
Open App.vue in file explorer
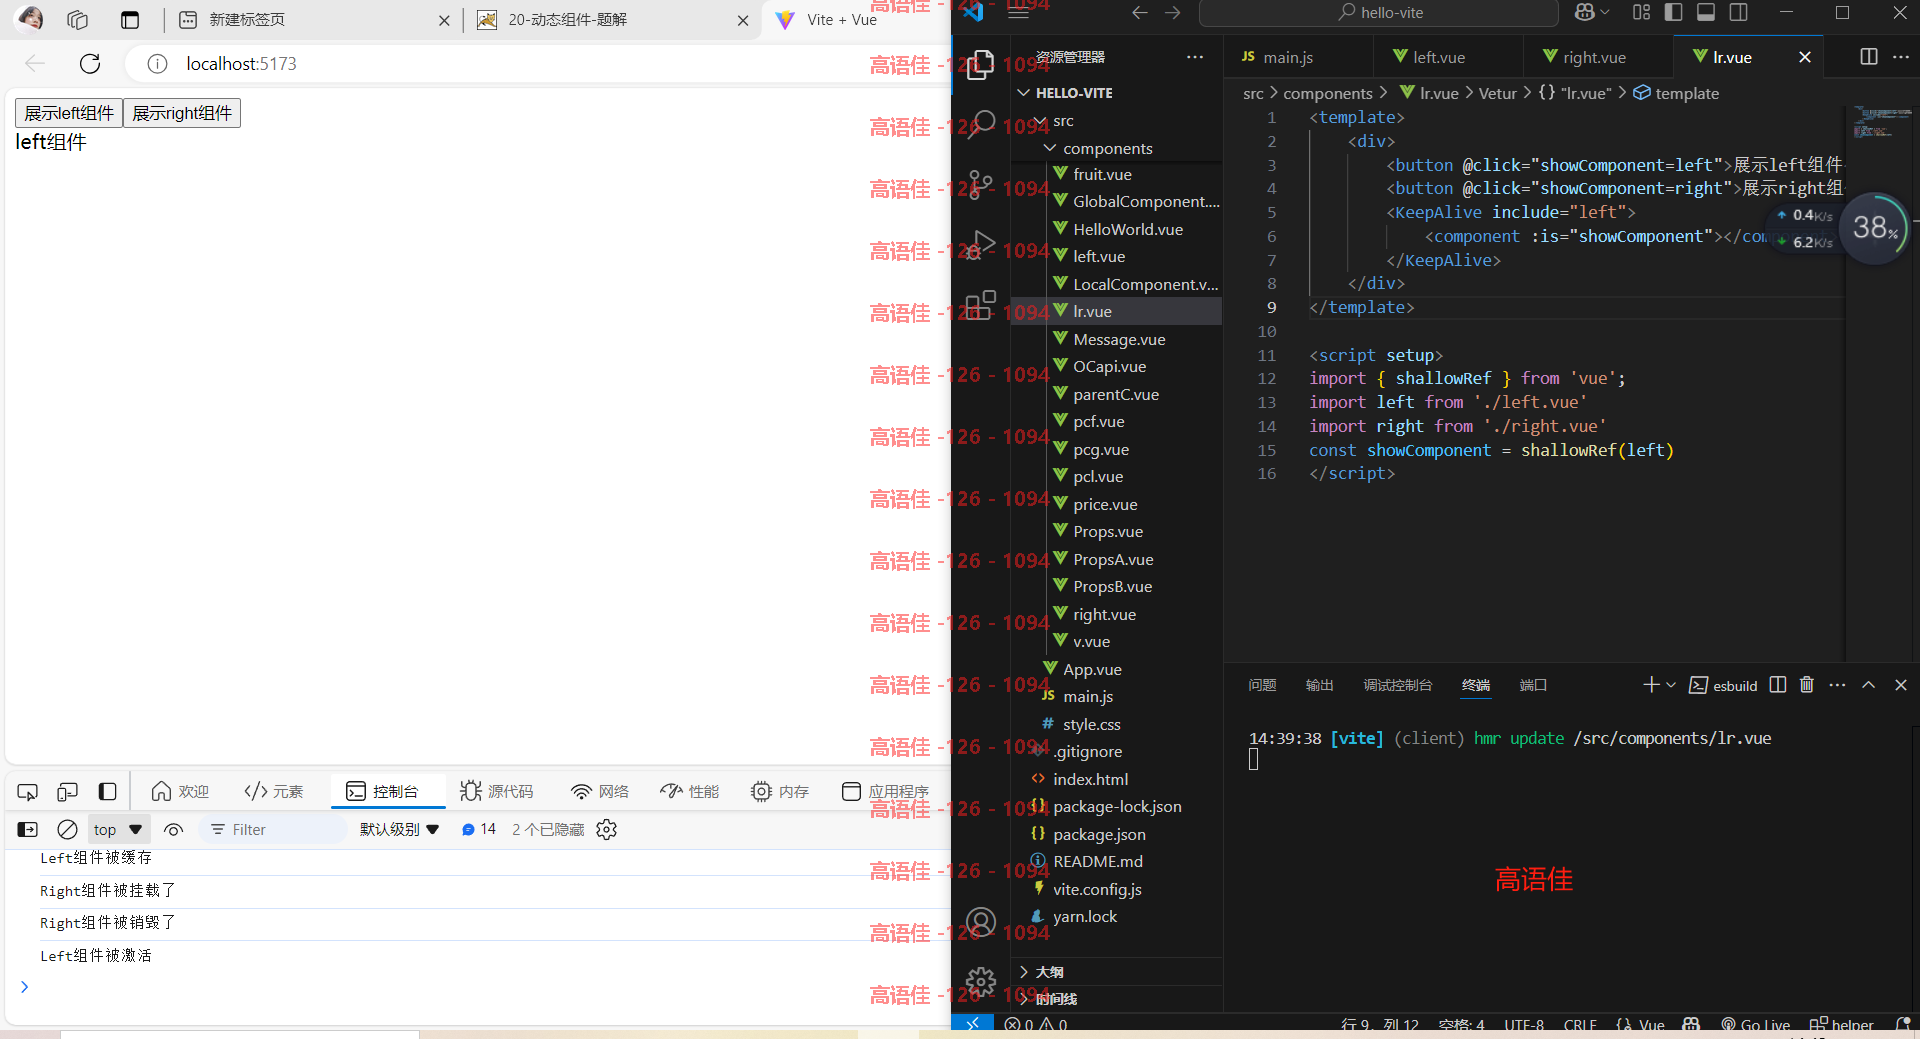1091,669
